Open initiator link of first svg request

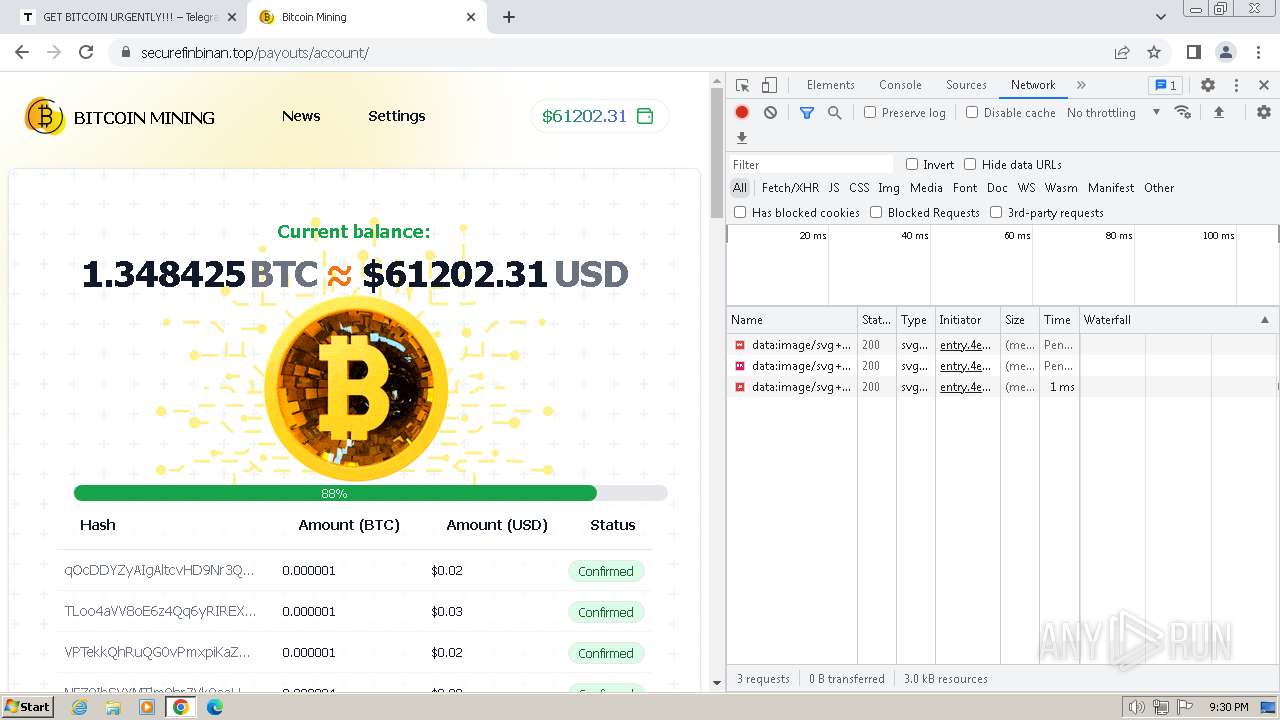pyautogui.click(x=965, y=345)
